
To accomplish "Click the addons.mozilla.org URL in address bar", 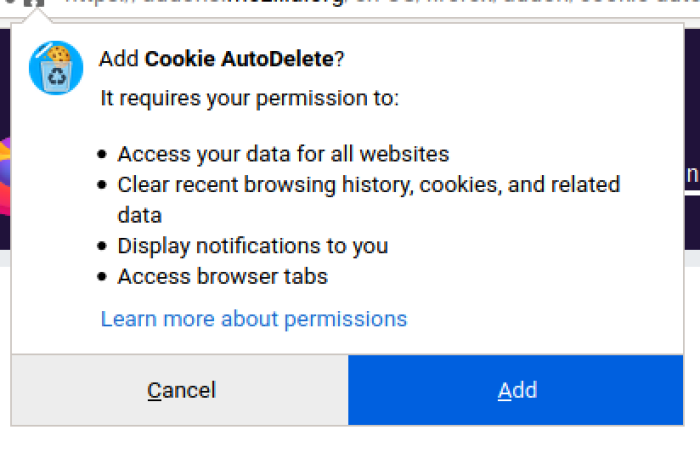I will [379, 3].
